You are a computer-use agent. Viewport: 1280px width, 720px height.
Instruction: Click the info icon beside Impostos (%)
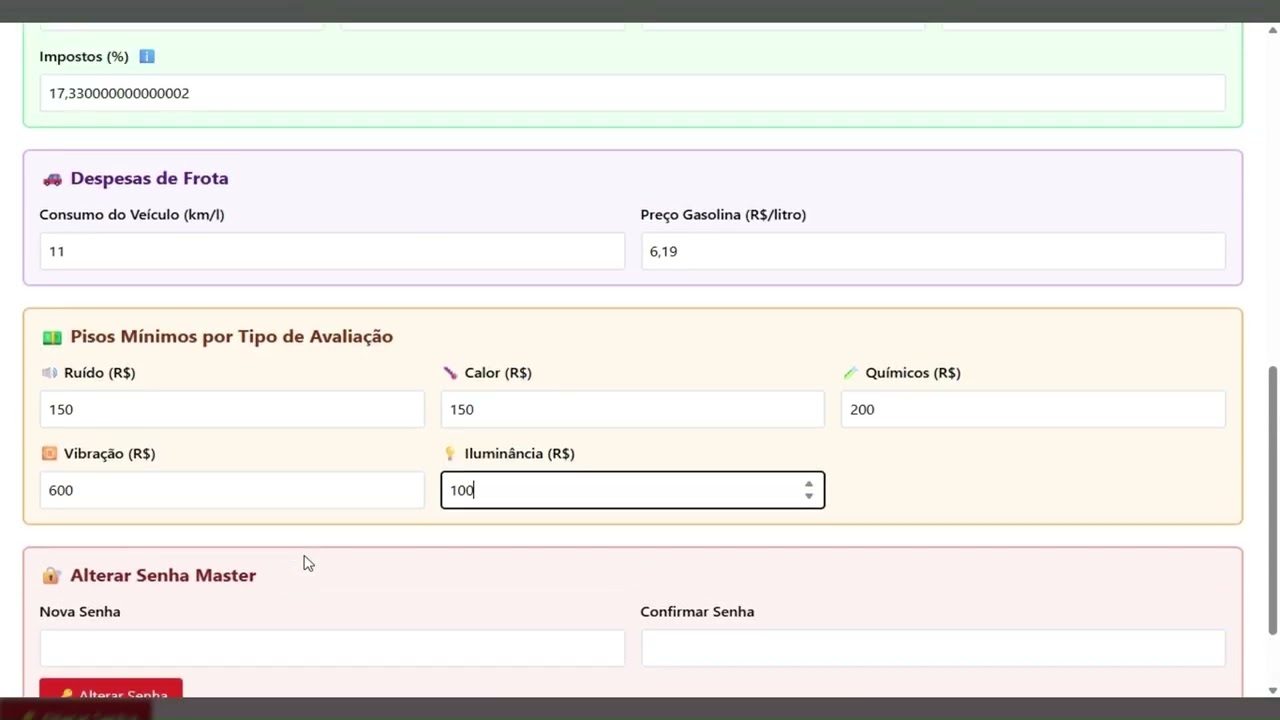click(x=147, y=57)
